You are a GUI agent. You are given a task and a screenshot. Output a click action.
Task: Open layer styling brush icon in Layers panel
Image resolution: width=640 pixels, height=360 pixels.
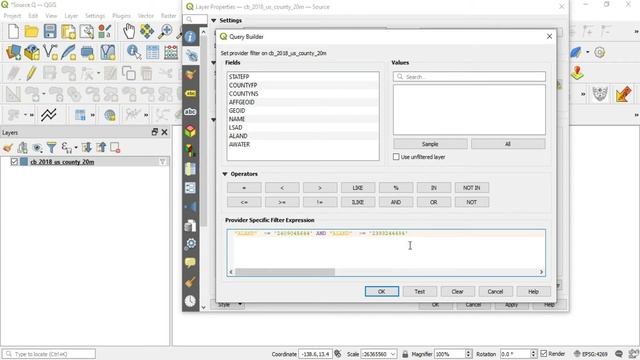(x=7, y=147)
